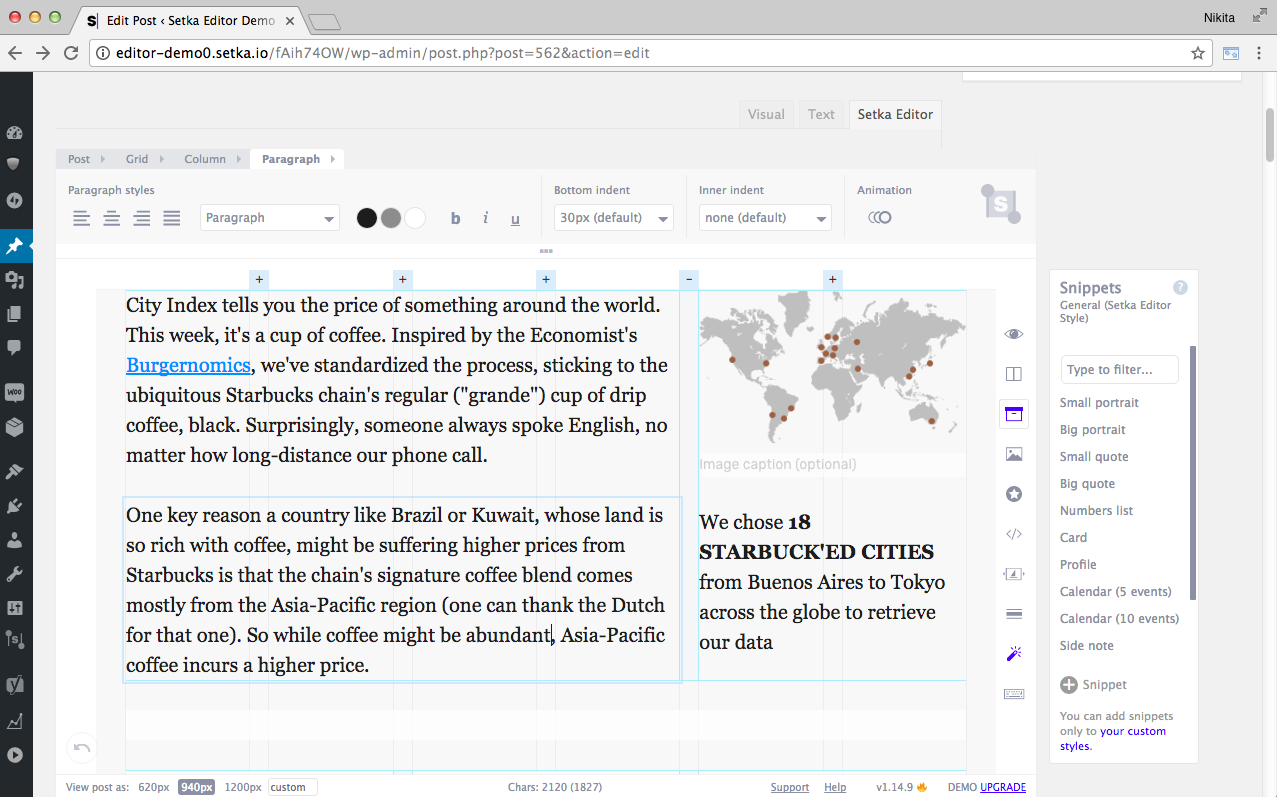Open the Settings sliders sidebar icon
Viewport: 1277px width, 797px height.
(14, 607)
